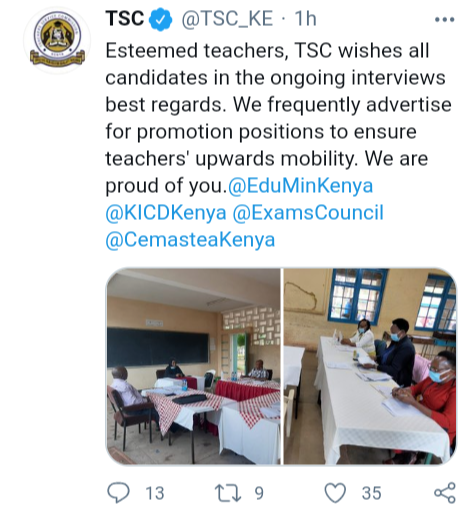The image size is (464, 506).
Task: Click the reply speech bubble icon
Action: [118, 493]
